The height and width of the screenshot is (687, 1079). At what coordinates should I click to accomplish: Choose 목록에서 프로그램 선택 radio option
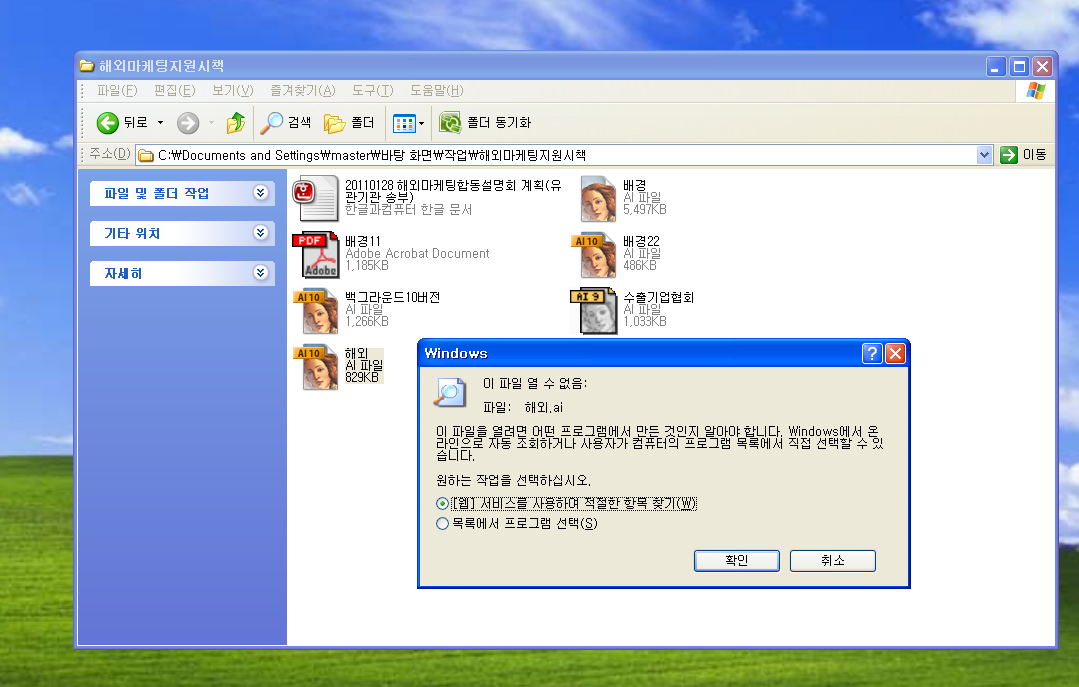[x=443, y=524]
